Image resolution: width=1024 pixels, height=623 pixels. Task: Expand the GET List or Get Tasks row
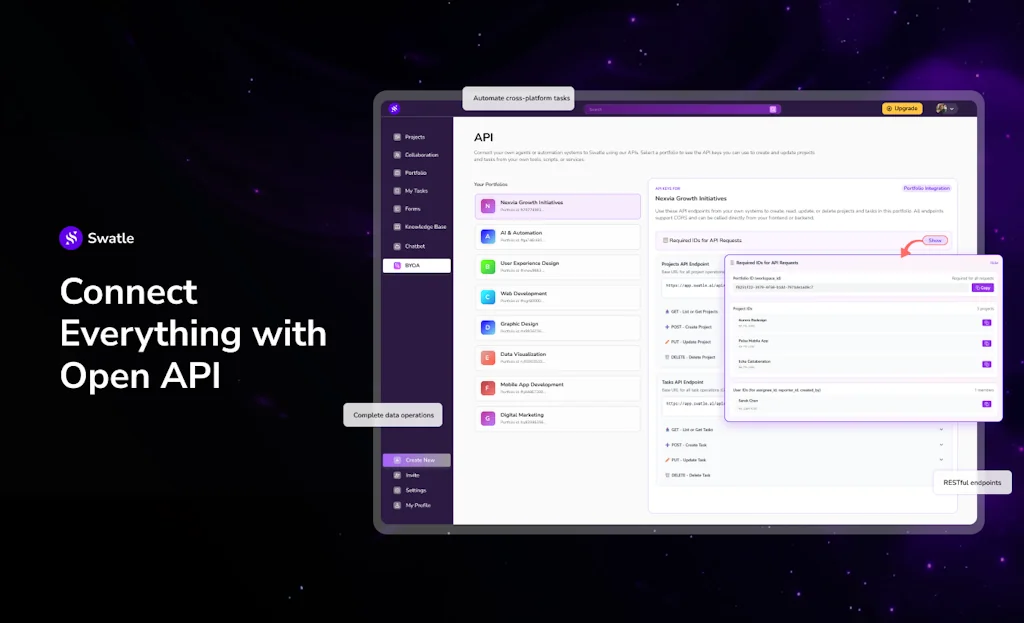[x=941, y=429]
